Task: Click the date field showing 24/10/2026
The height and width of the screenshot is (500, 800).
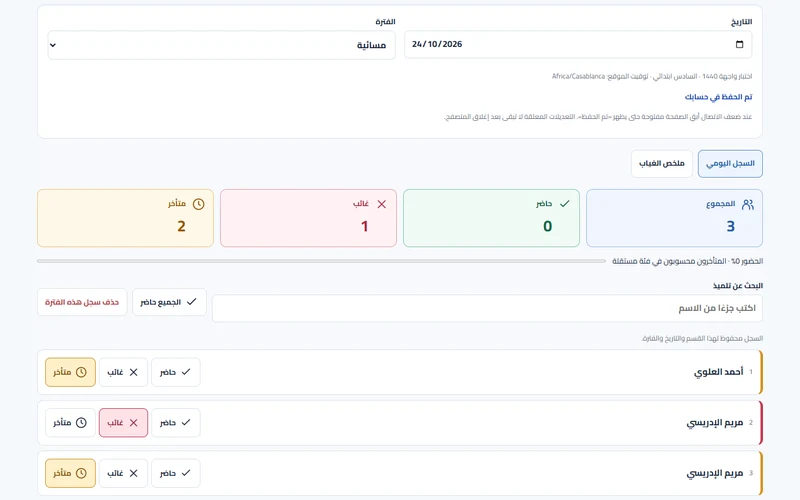Action: [x=578, y=44]
